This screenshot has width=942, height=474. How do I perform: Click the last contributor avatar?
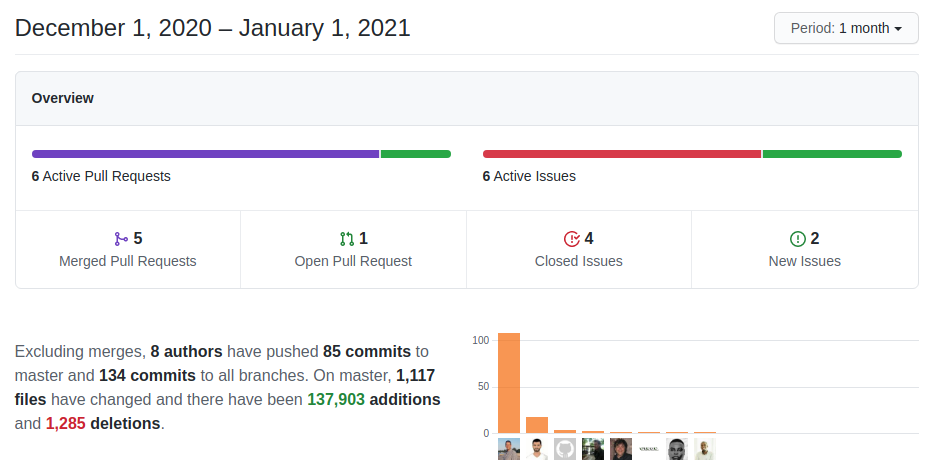click(705, 449)
